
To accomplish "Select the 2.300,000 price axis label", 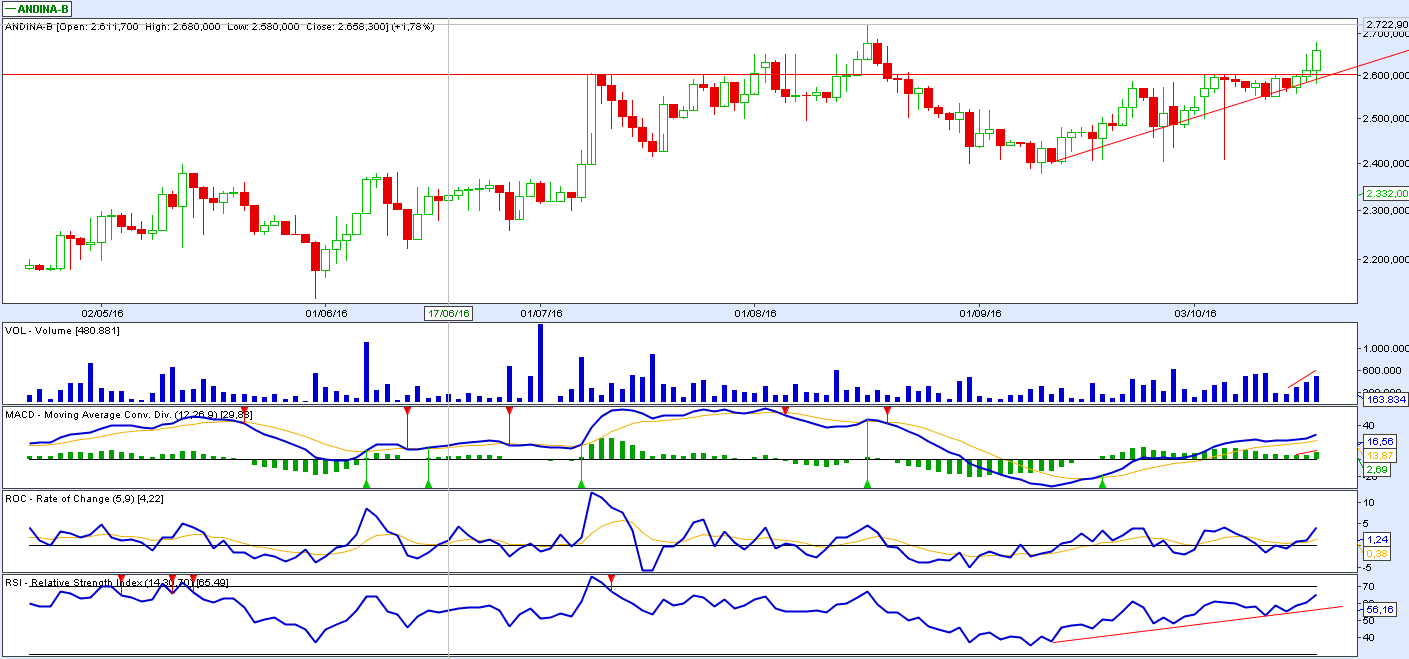I will 1386,212.
